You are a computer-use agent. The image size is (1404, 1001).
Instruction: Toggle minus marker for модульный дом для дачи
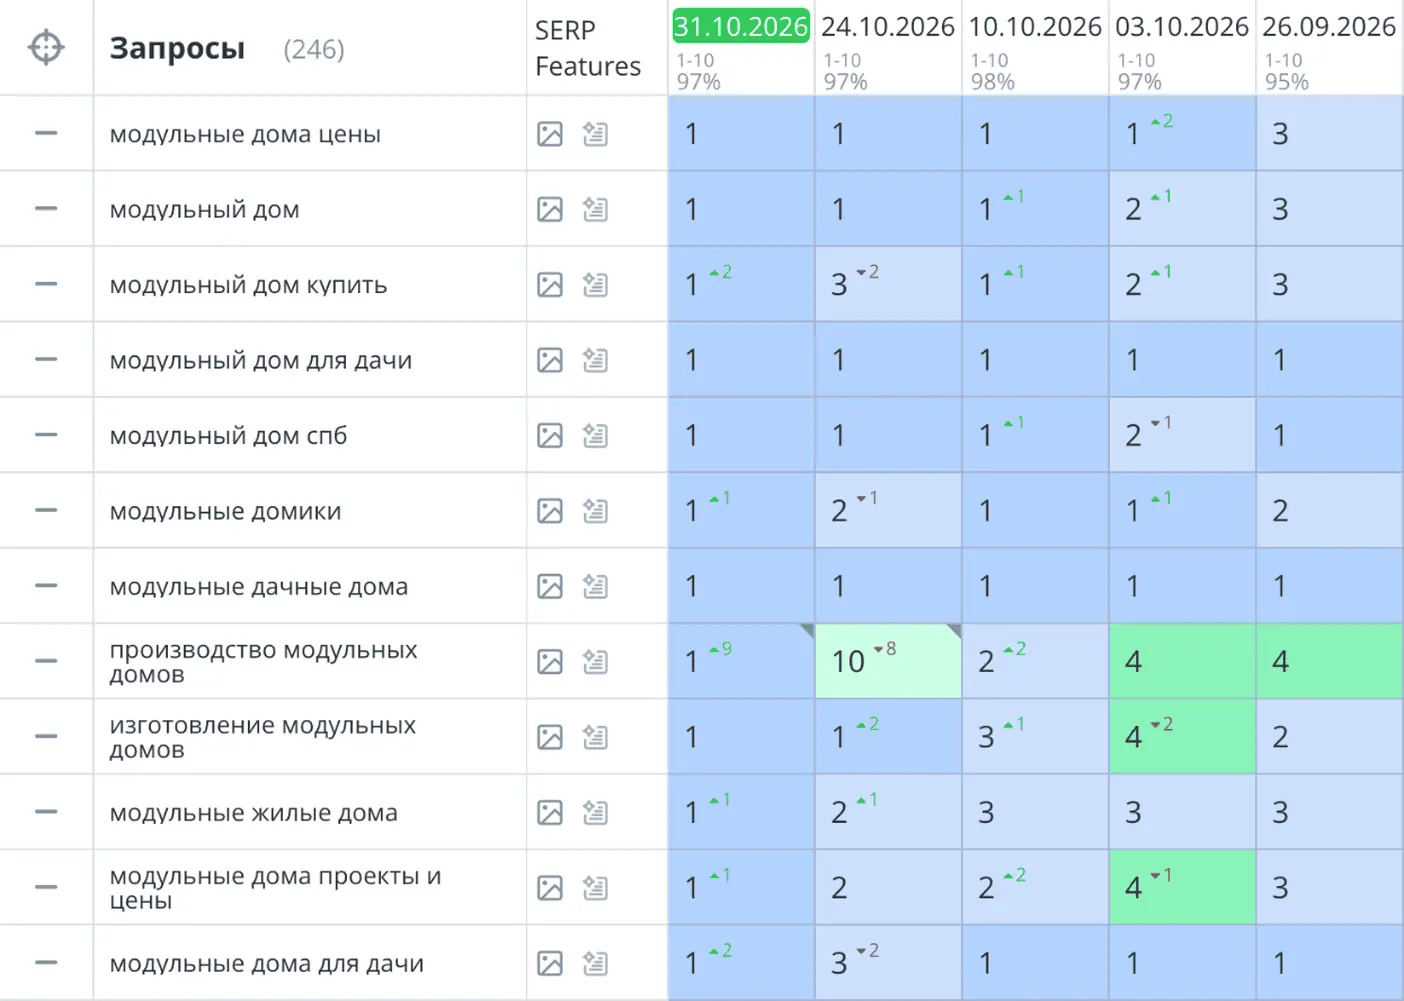pyautogui.click(x=46, y=359)
